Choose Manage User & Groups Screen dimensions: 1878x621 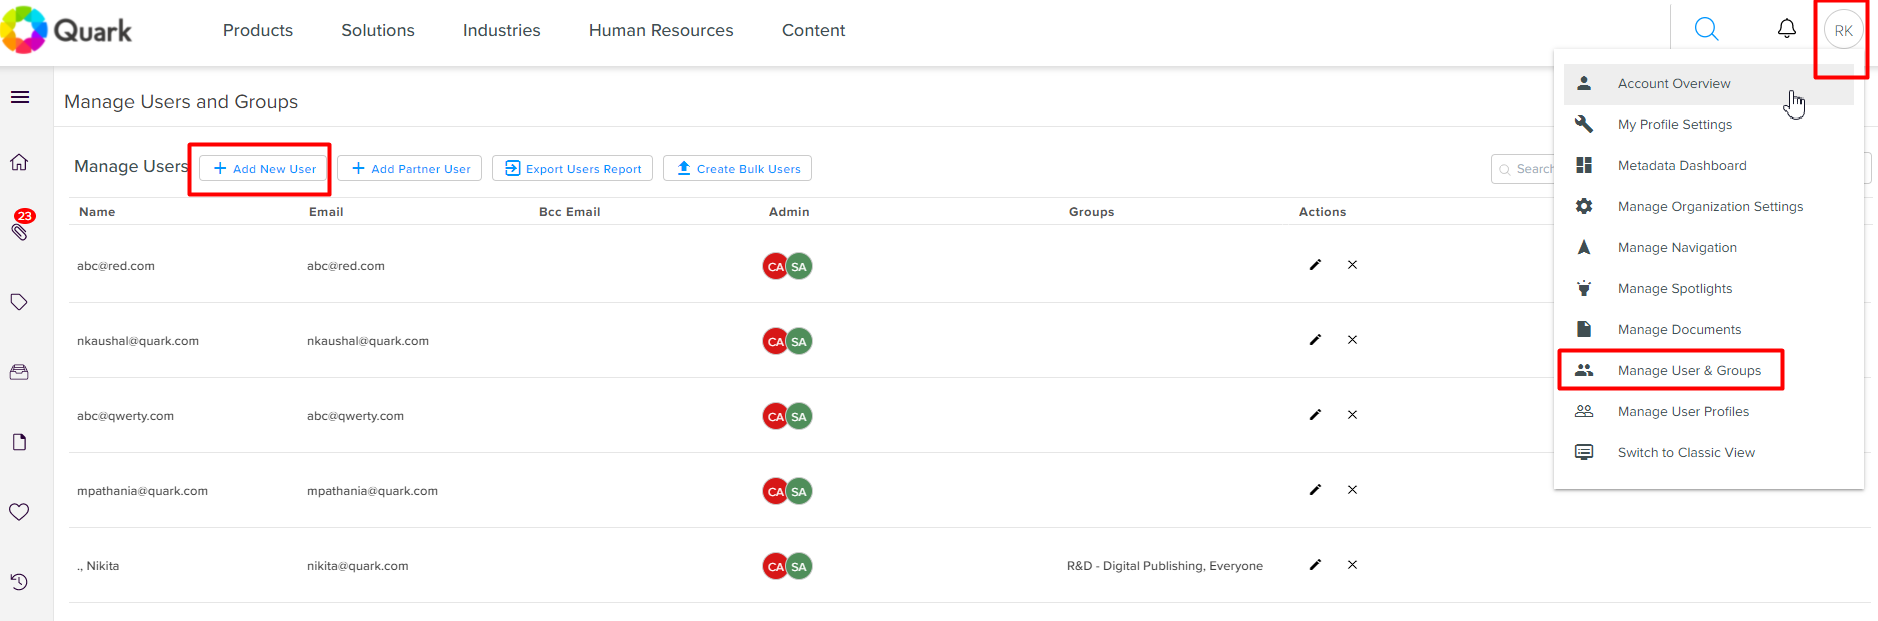point(1708,371)
